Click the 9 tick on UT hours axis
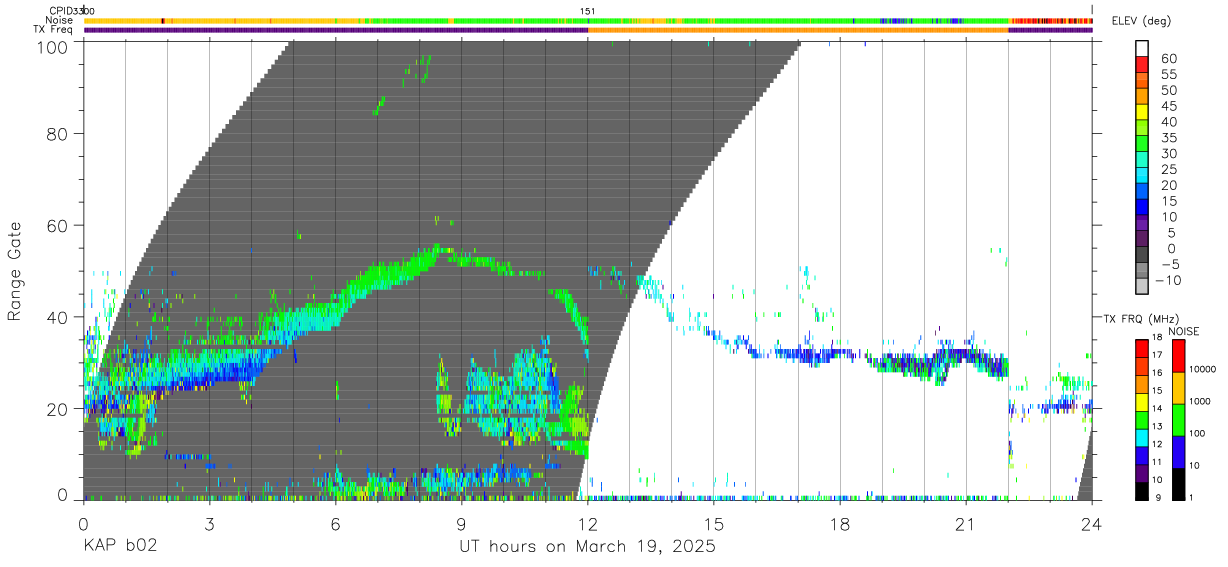 [461, 524]
